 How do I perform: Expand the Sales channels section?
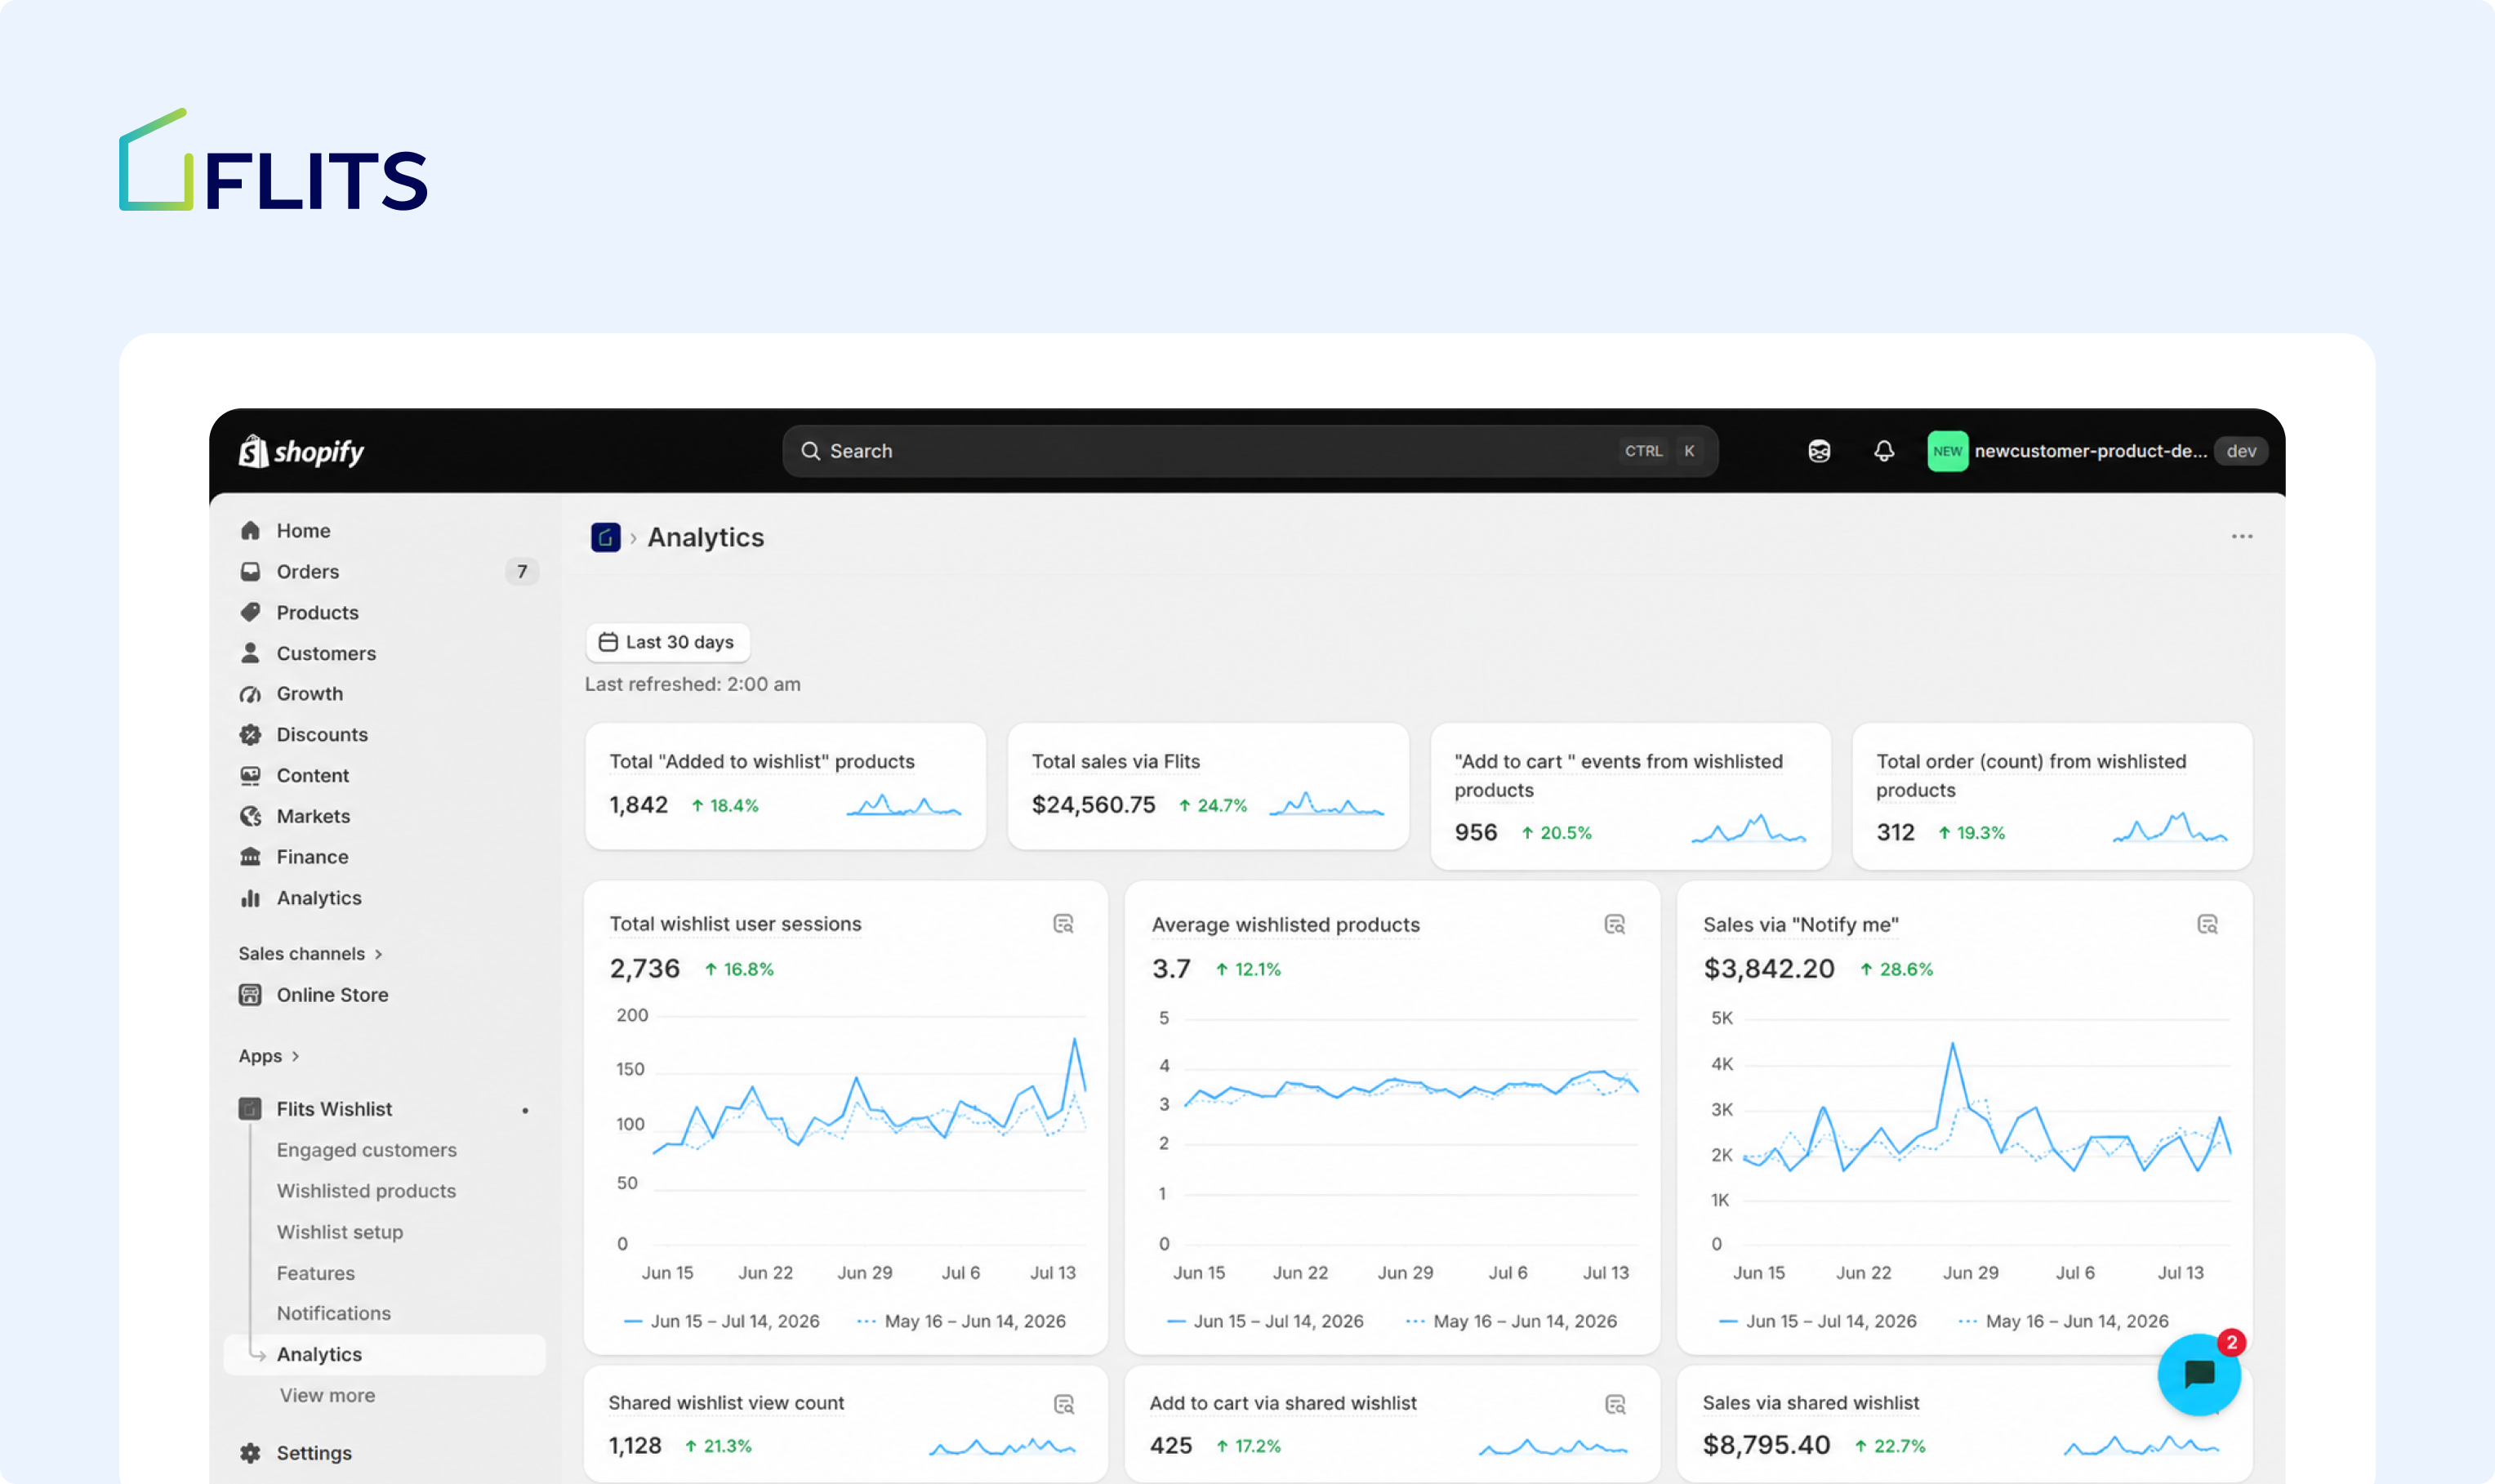pyautogui.click(x=310, y=953)
